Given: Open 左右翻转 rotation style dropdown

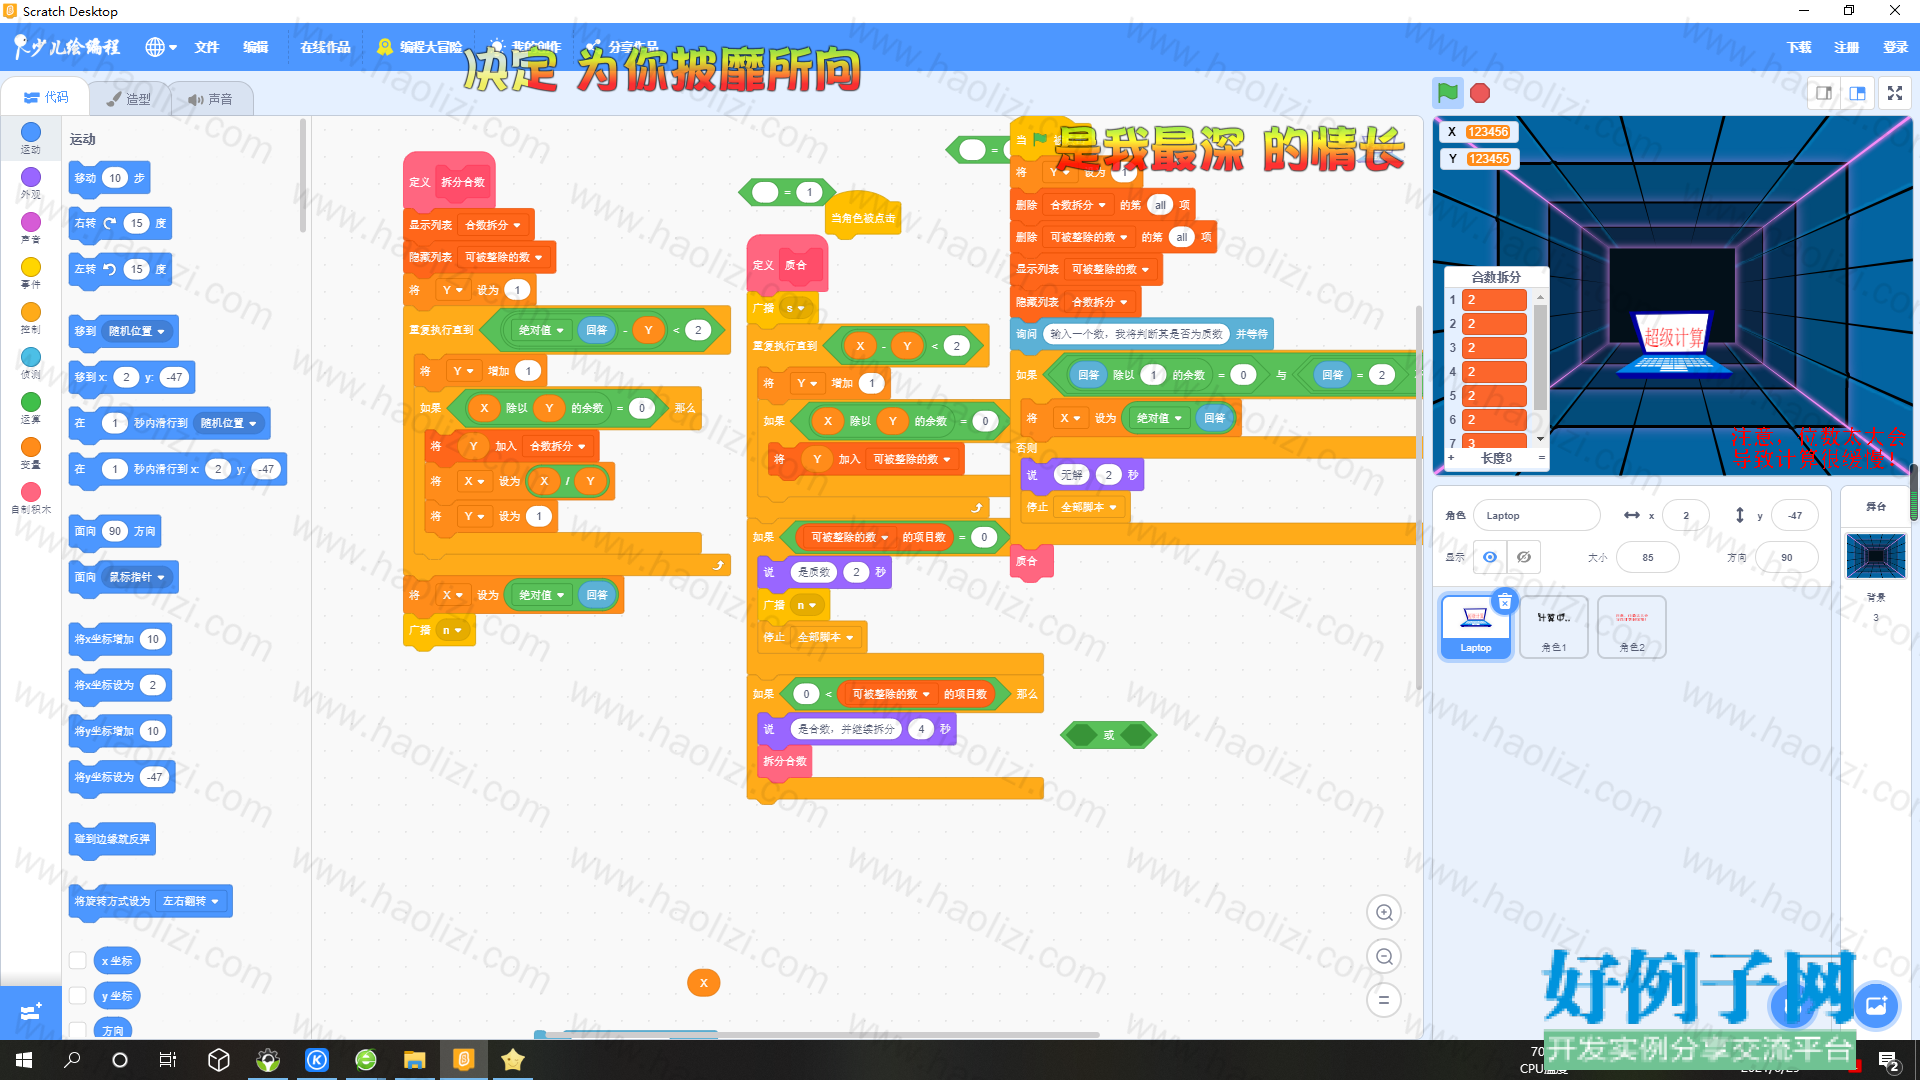Looking at the screenshot, I should (x=191, y=901).
